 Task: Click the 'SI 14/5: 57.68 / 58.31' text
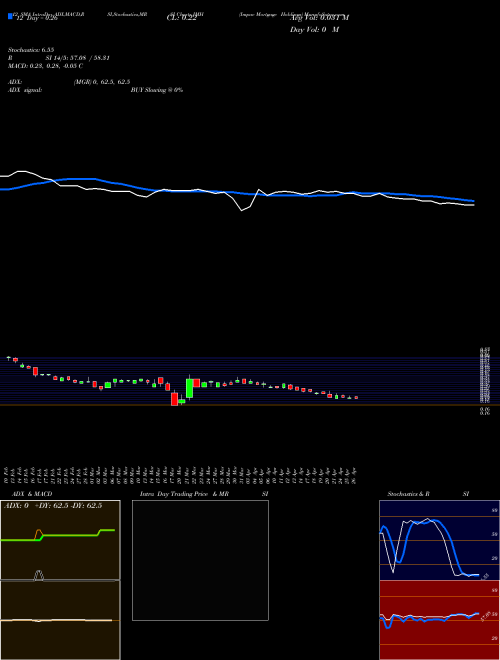(x=77, y=58)
